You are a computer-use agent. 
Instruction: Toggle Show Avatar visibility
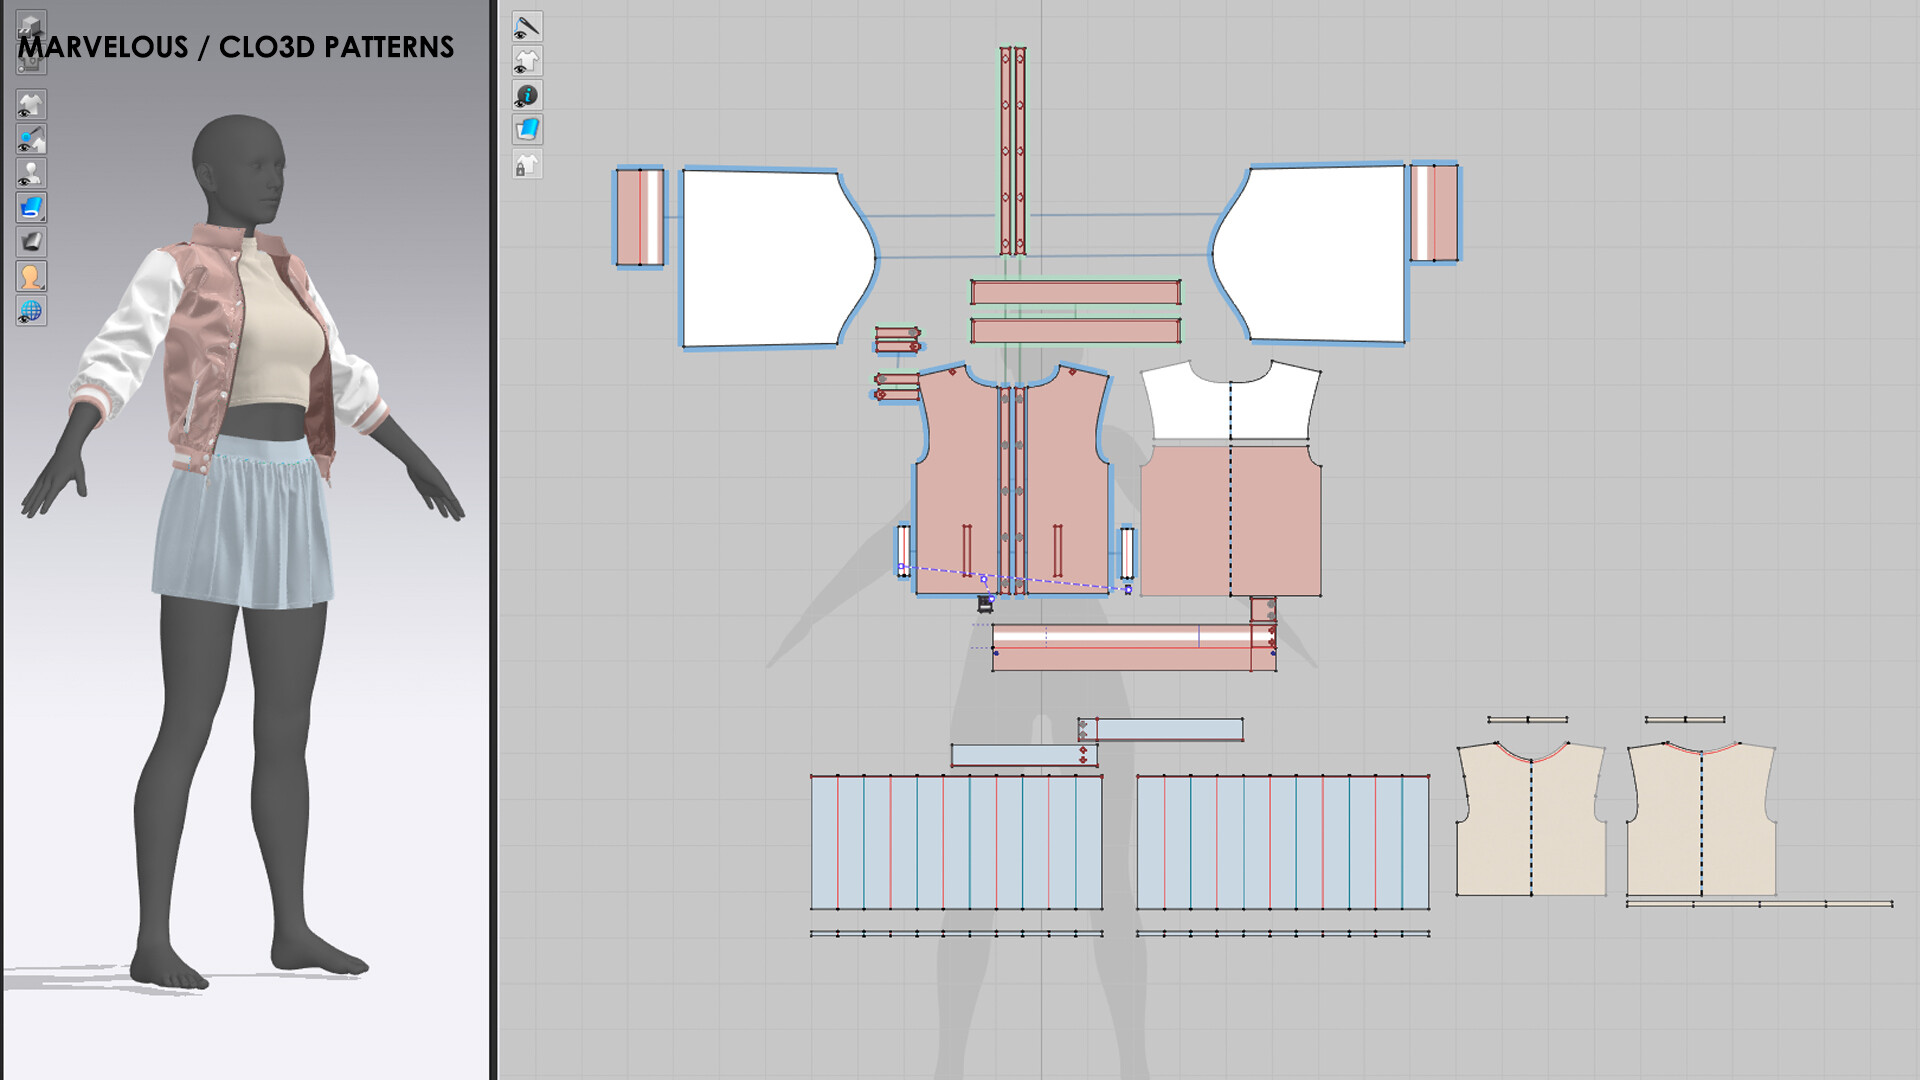click(x=31, y=173)
